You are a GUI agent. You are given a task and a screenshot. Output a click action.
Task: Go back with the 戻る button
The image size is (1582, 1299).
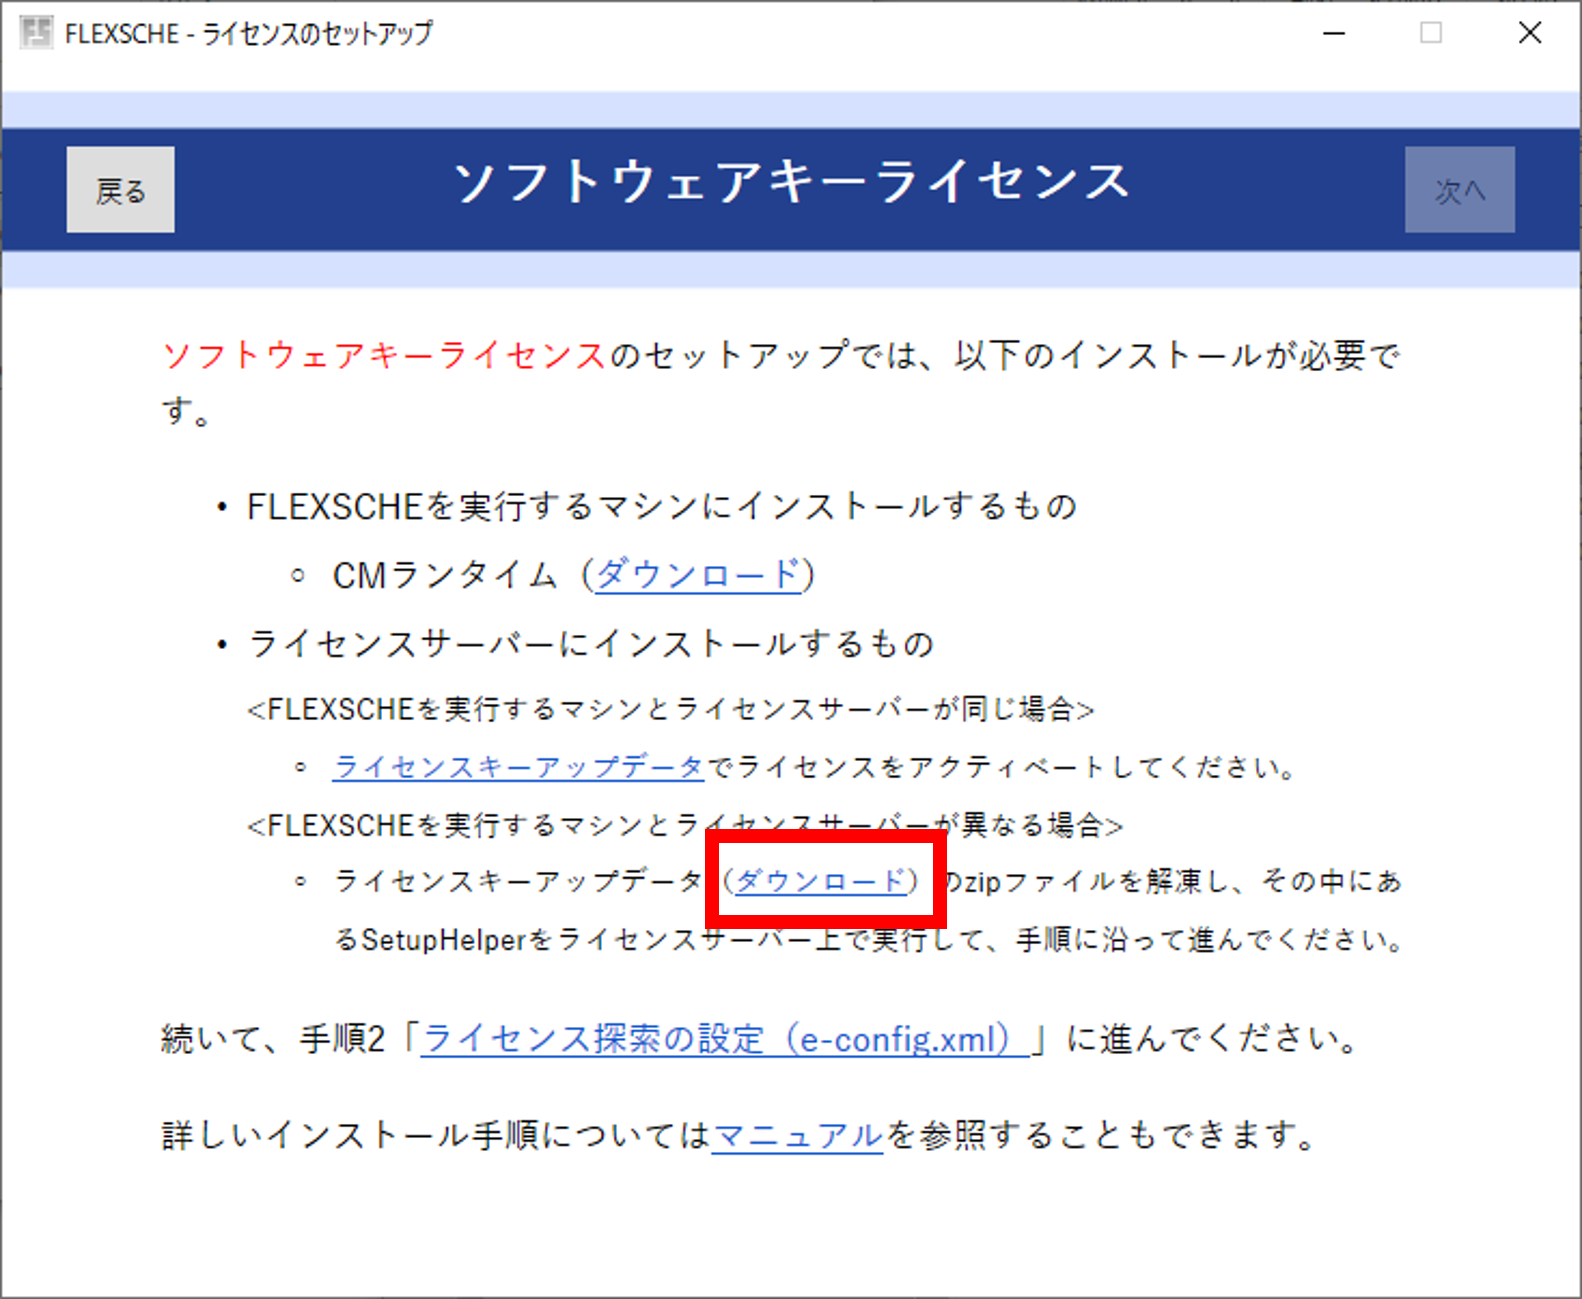click(x=120, y=190)
